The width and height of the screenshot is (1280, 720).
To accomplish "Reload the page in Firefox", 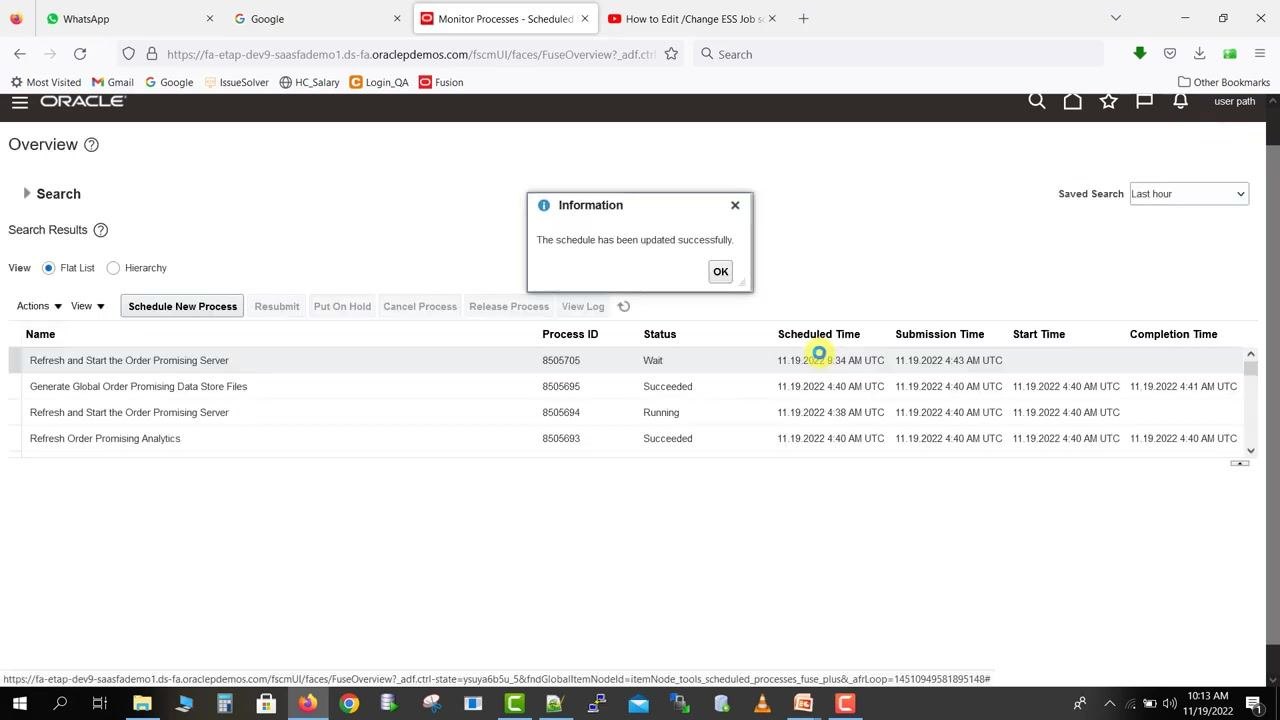I will pyautogui.click(x=80, y=54).
